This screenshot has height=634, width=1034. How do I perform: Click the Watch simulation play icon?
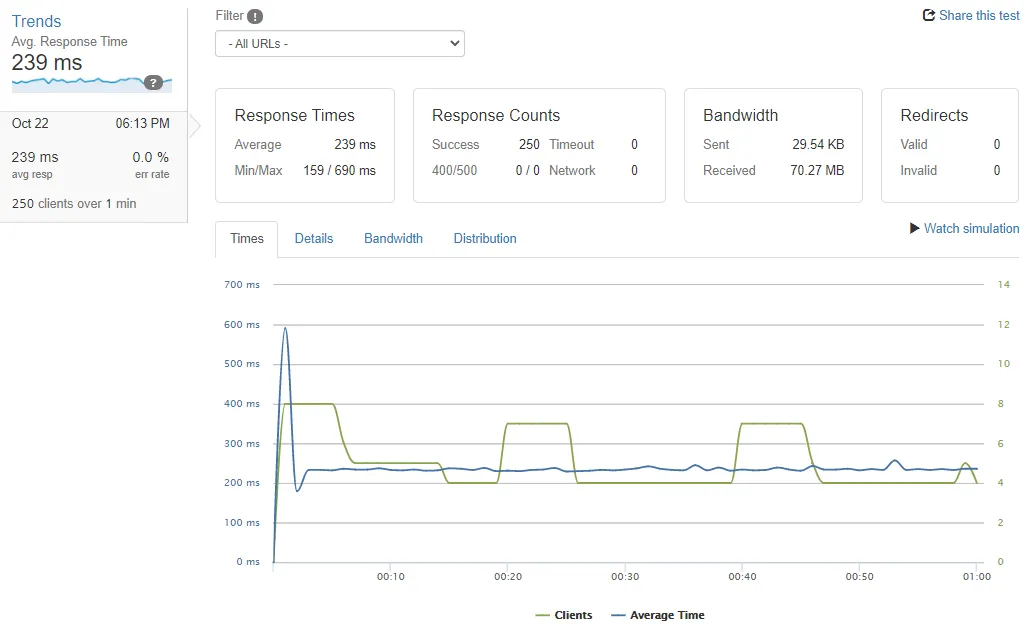[913, 229]
